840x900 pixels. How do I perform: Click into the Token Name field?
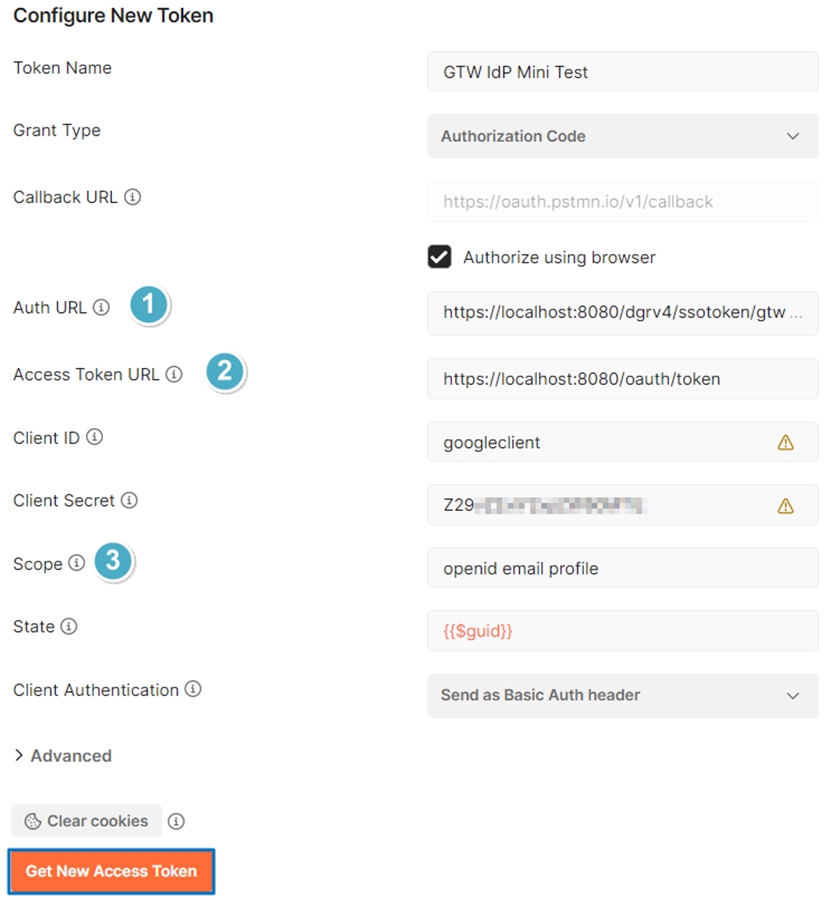tap(622, 72)
